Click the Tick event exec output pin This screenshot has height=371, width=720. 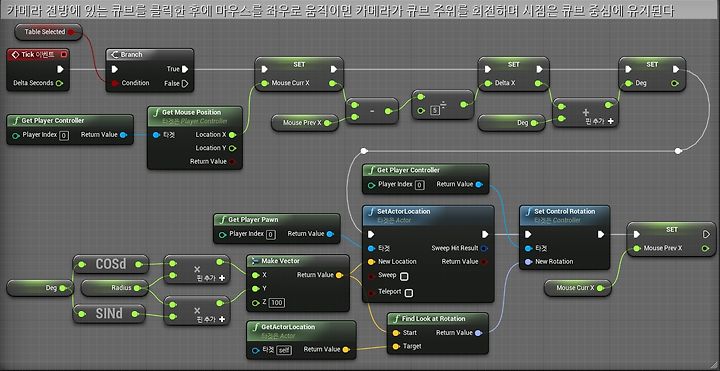(60, 69)
